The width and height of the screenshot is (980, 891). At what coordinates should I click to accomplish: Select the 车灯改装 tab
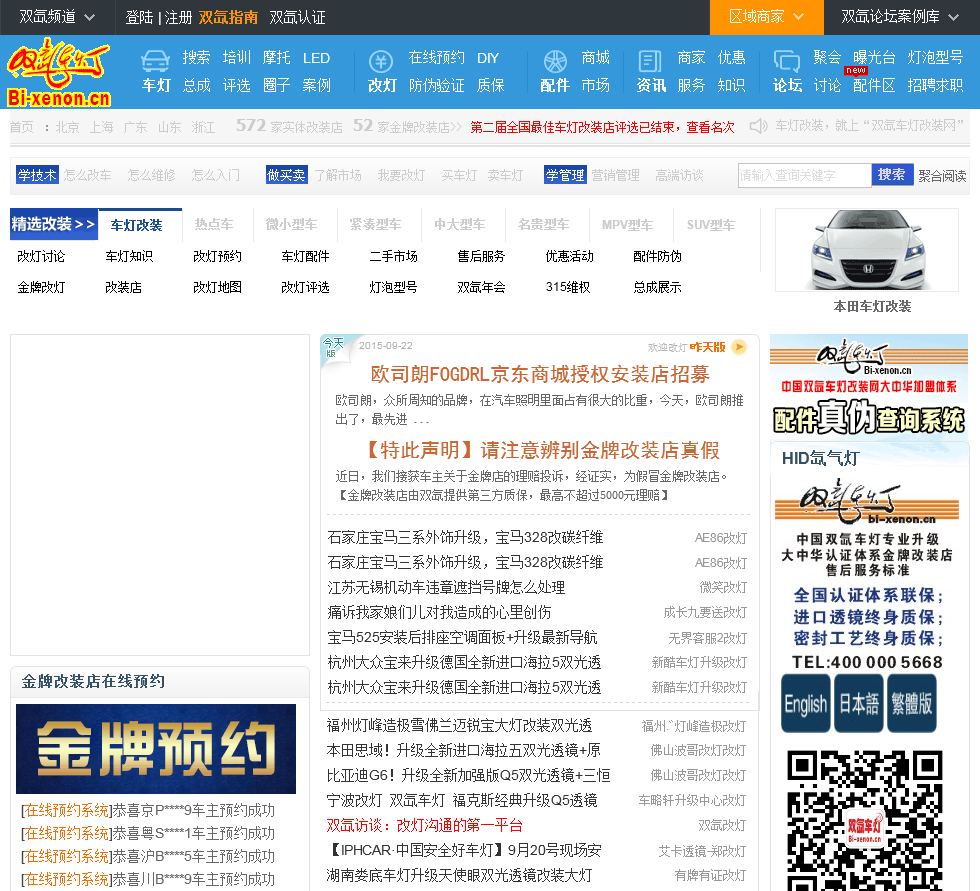click(137, 225)
